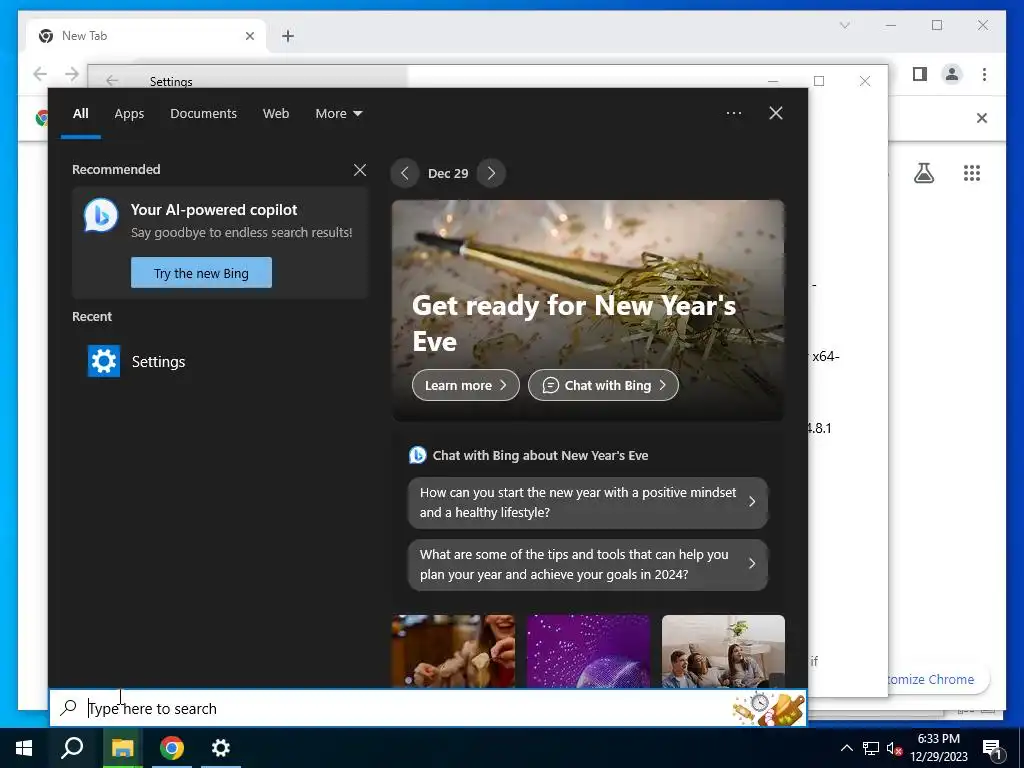Screen dimensions: 1024x768
Task: Close the Windows search panel
Action: 776,113
